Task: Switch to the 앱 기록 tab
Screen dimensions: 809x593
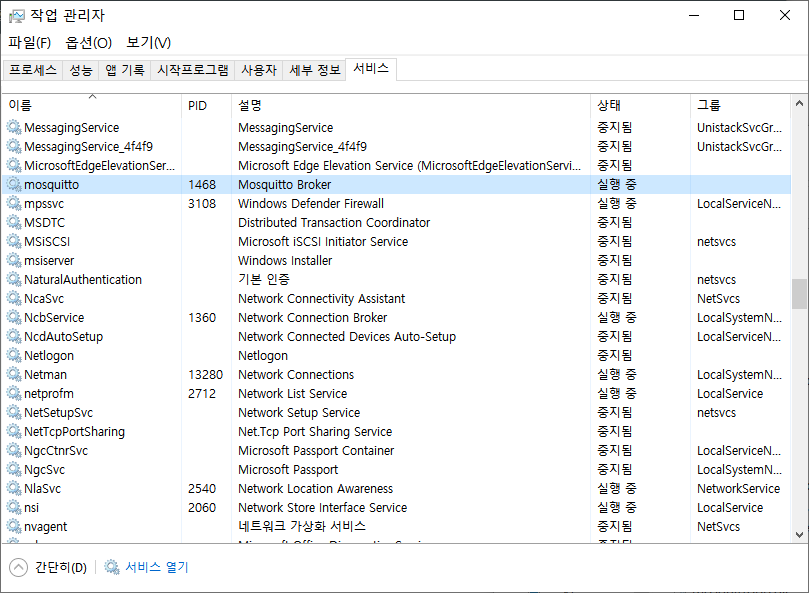Action: 125,70
